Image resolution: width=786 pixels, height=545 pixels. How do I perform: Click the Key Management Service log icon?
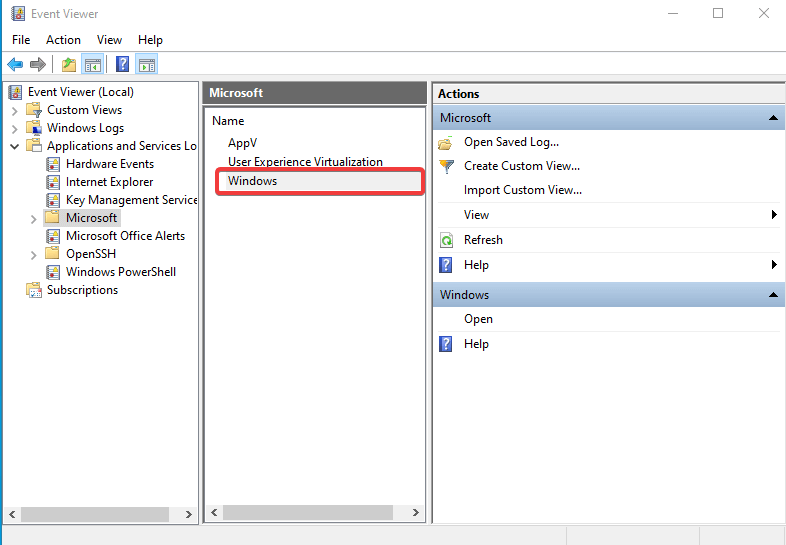point(53,200)
